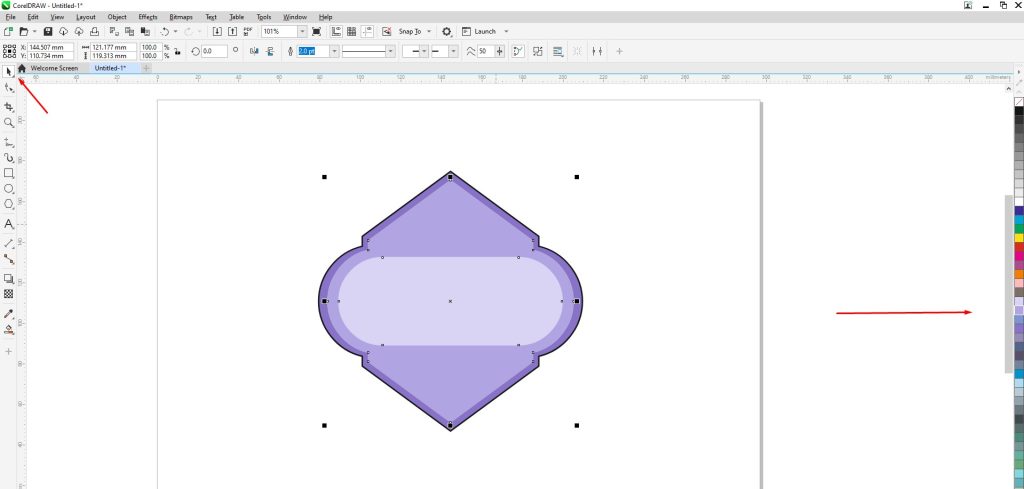The width and height of the screenshot is (1024, 489).
Task: Click the rotation angle input field
Action: coord(214,51)
